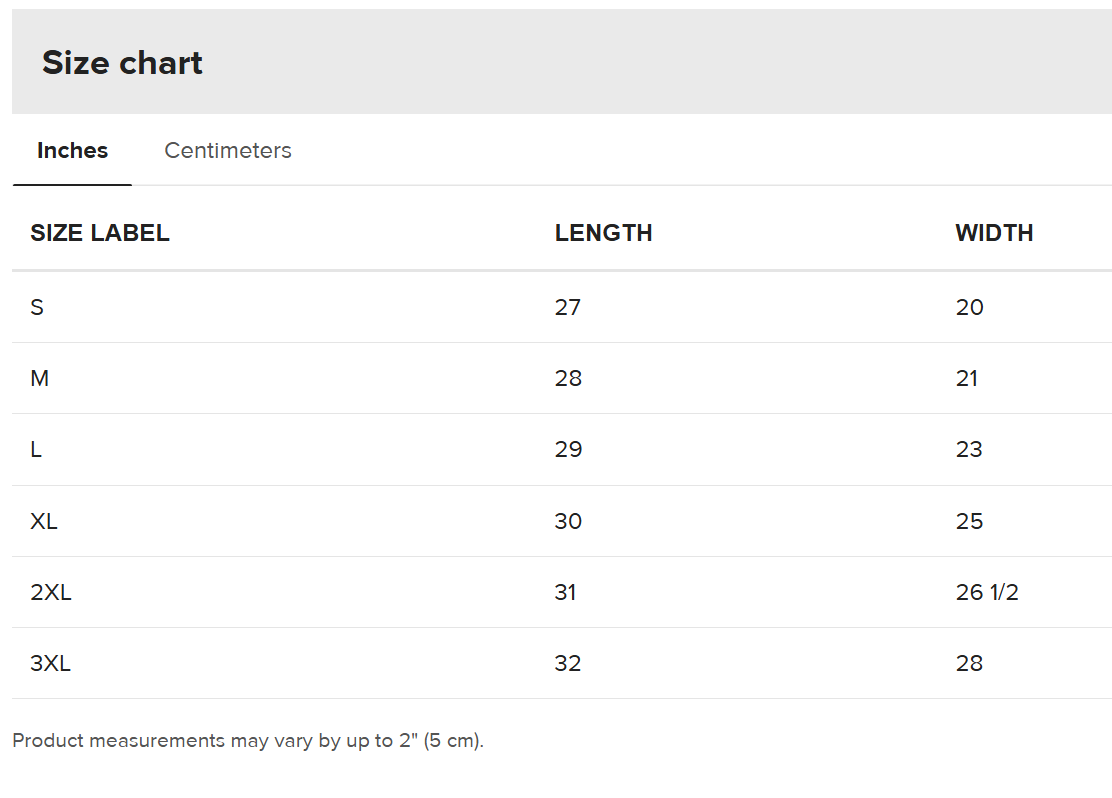Select the S size label row
The image size is (1112, 798).
[x=37, y=307]
